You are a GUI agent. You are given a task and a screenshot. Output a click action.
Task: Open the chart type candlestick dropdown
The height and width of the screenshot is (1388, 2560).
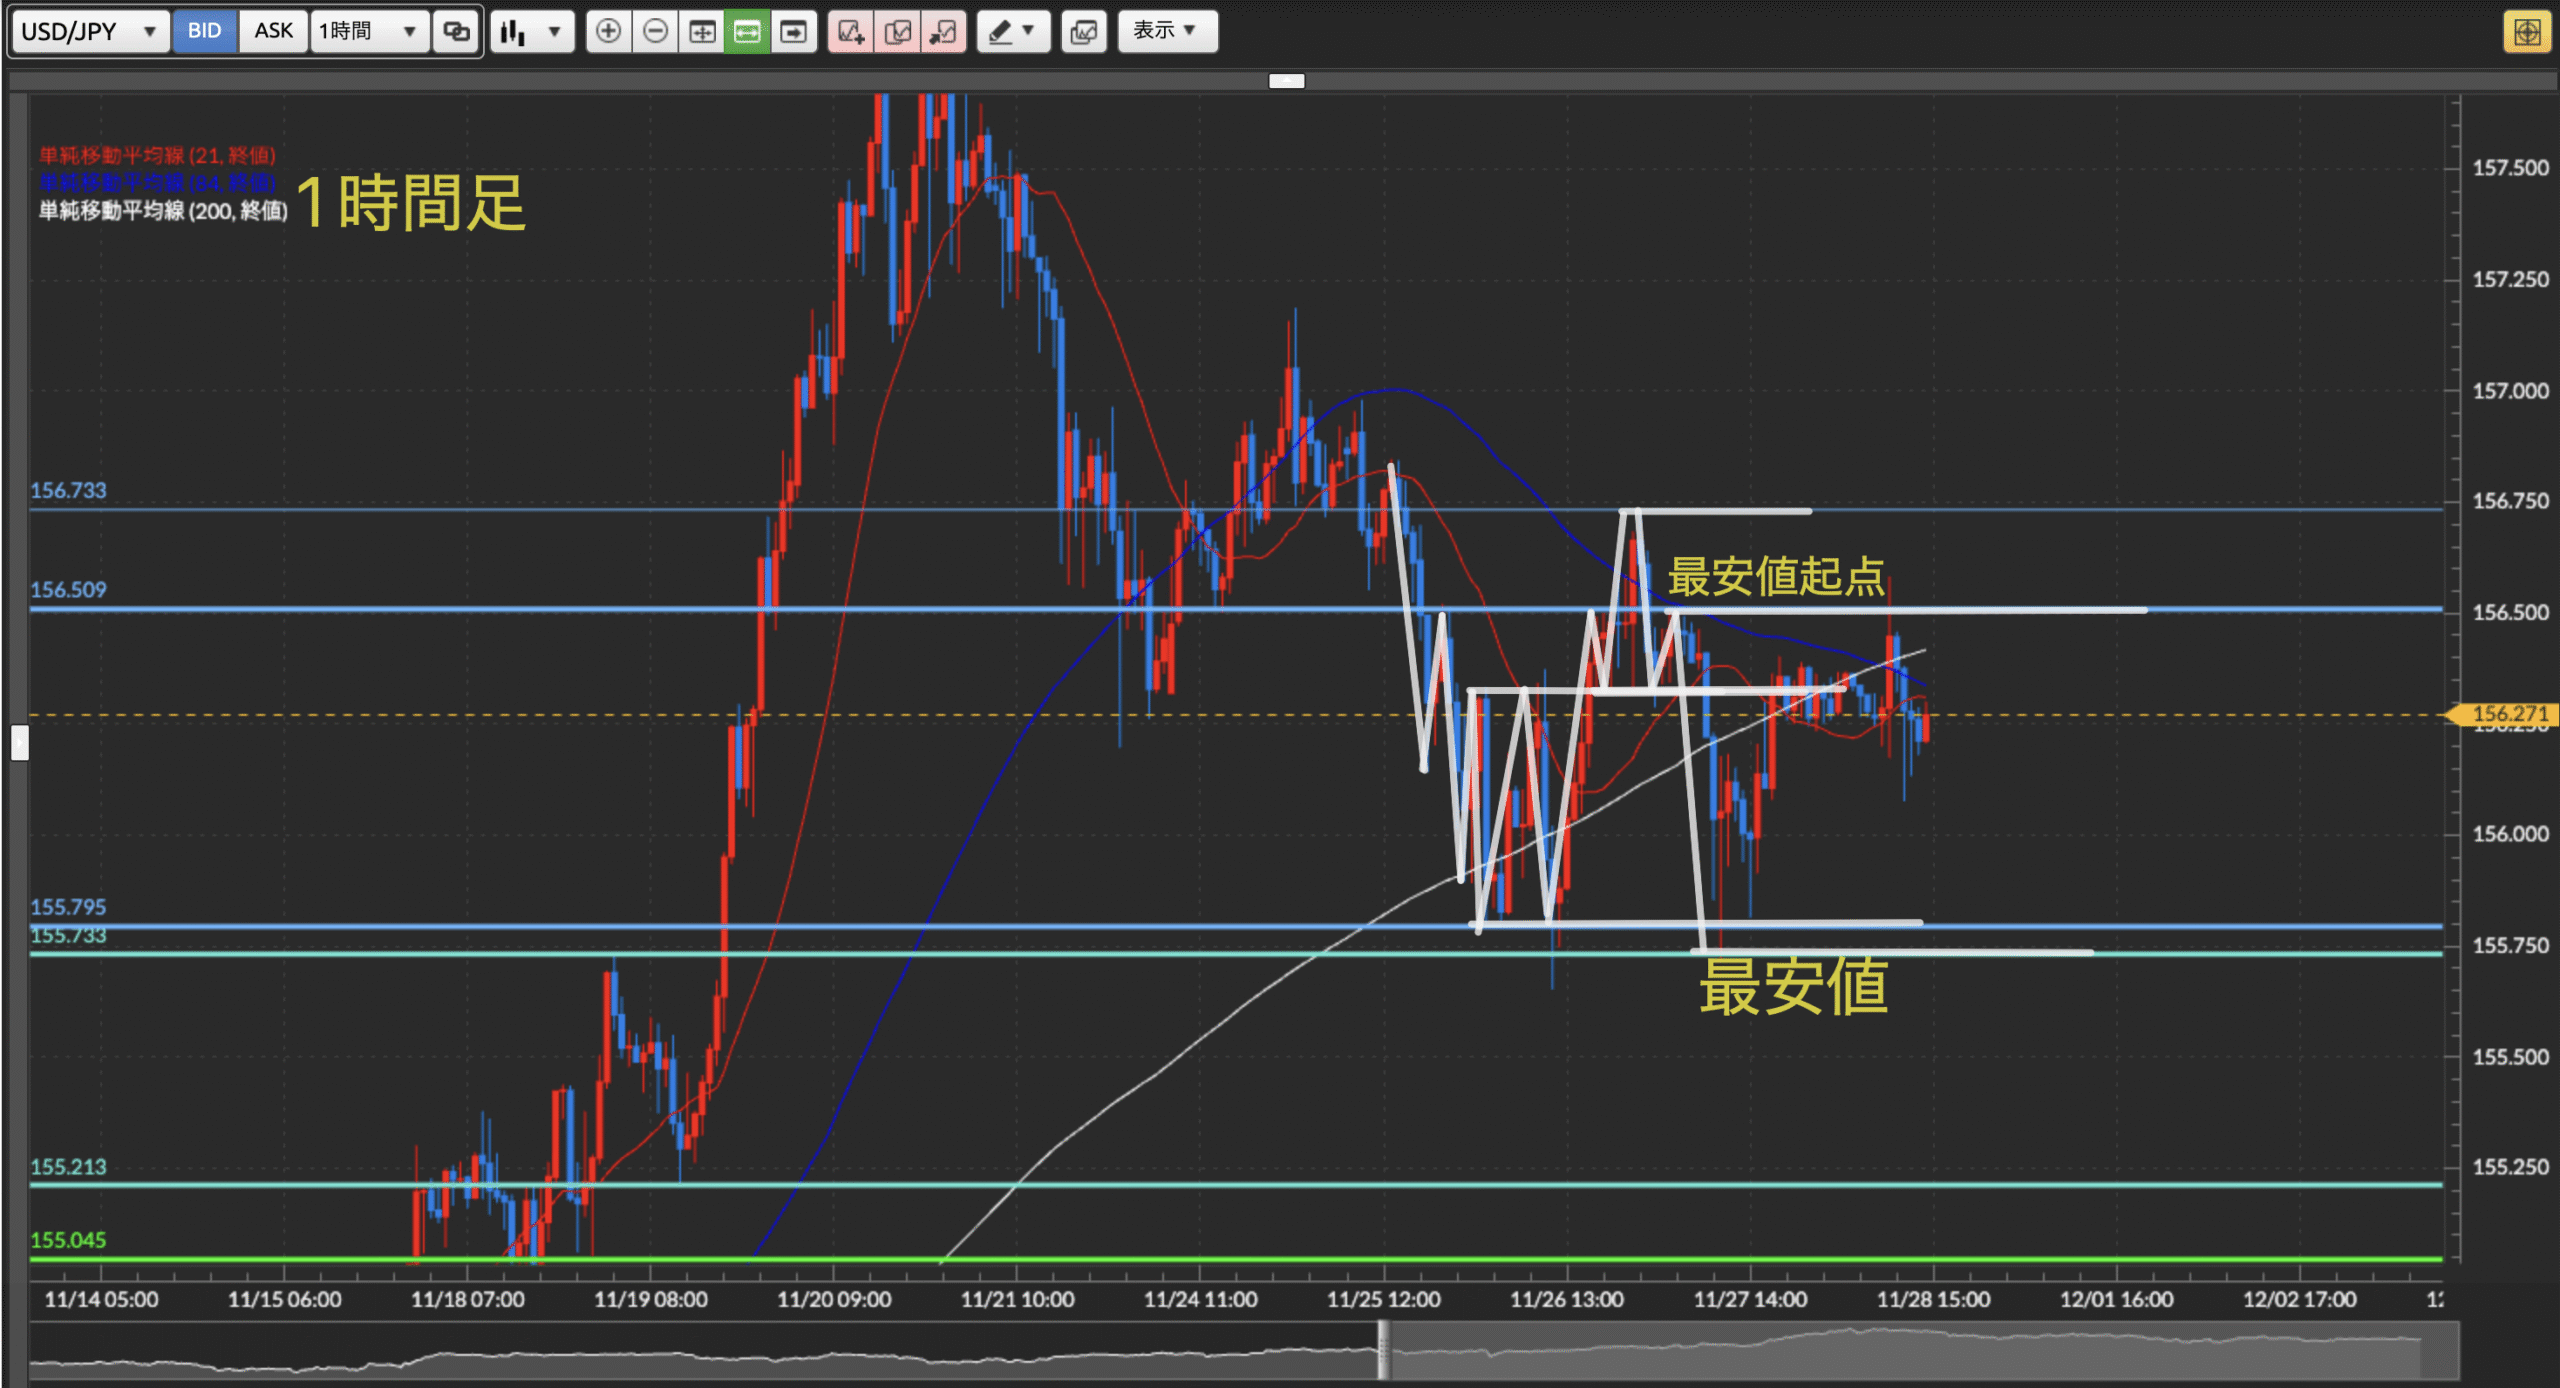(532, 31)
